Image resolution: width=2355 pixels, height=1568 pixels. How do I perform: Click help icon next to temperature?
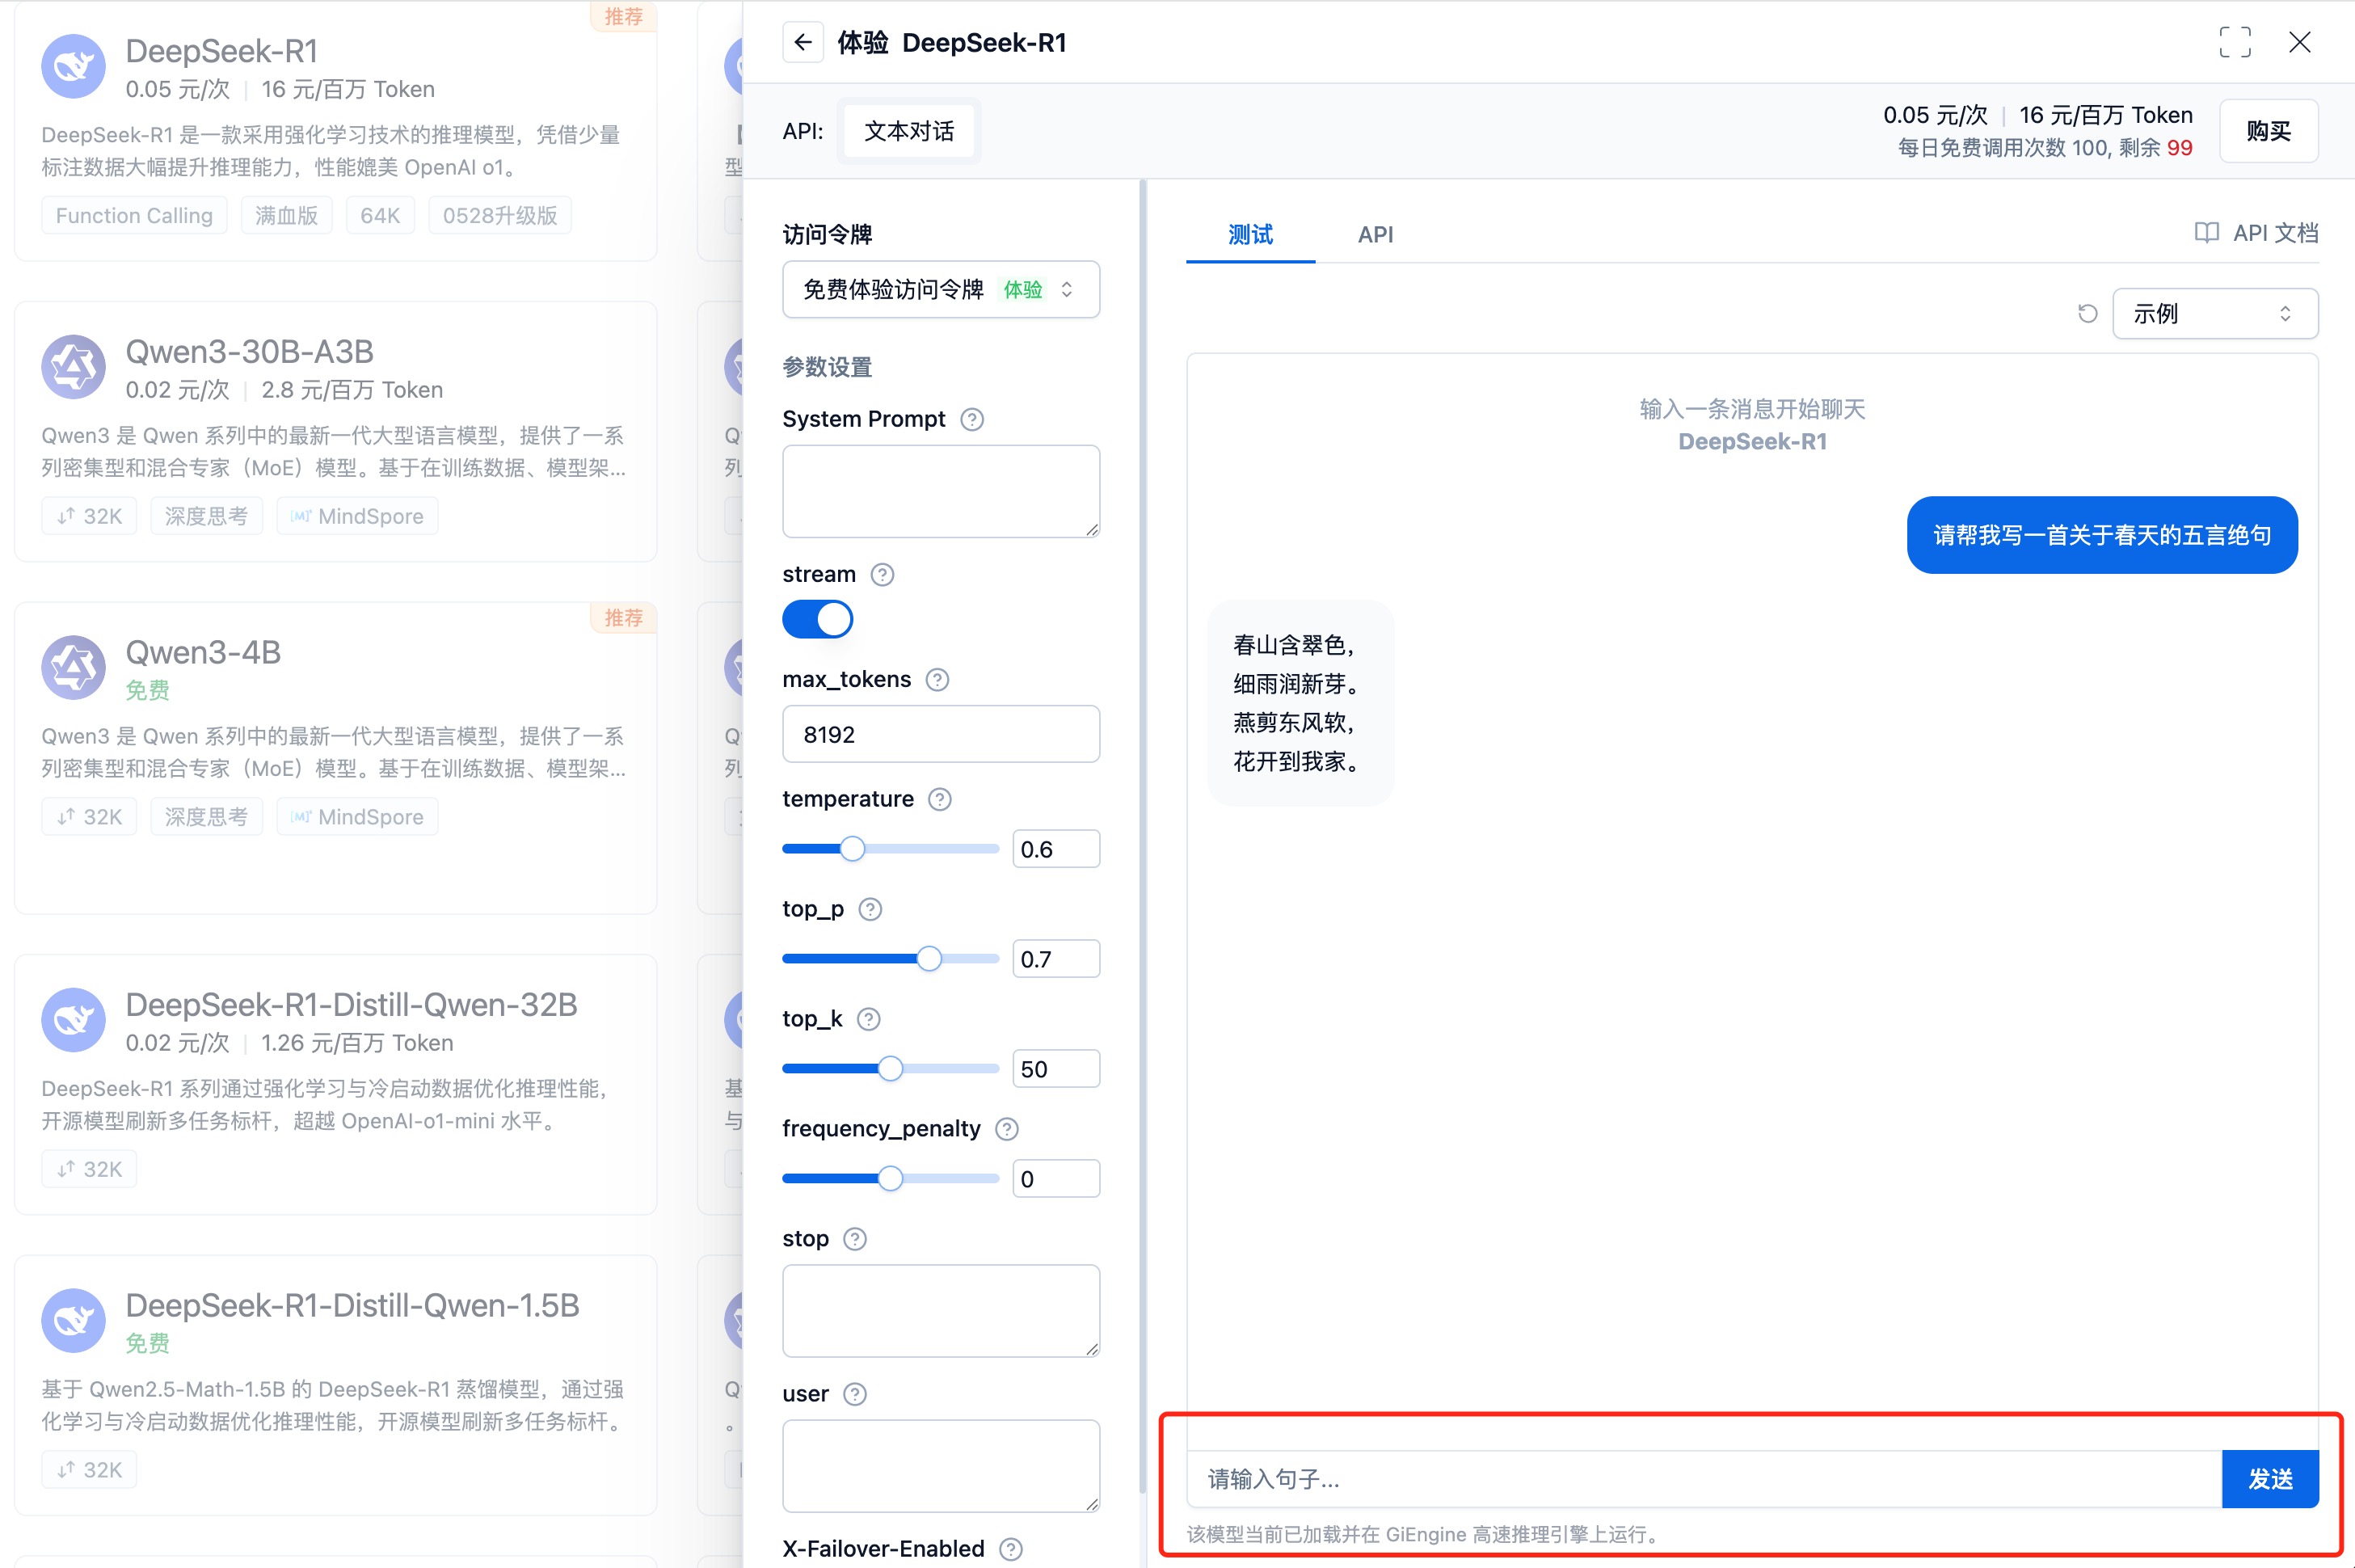coord(940,799)
